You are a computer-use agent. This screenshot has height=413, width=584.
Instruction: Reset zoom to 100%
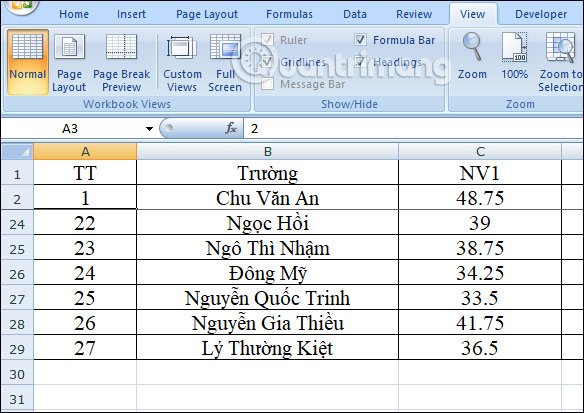[515, 56]
